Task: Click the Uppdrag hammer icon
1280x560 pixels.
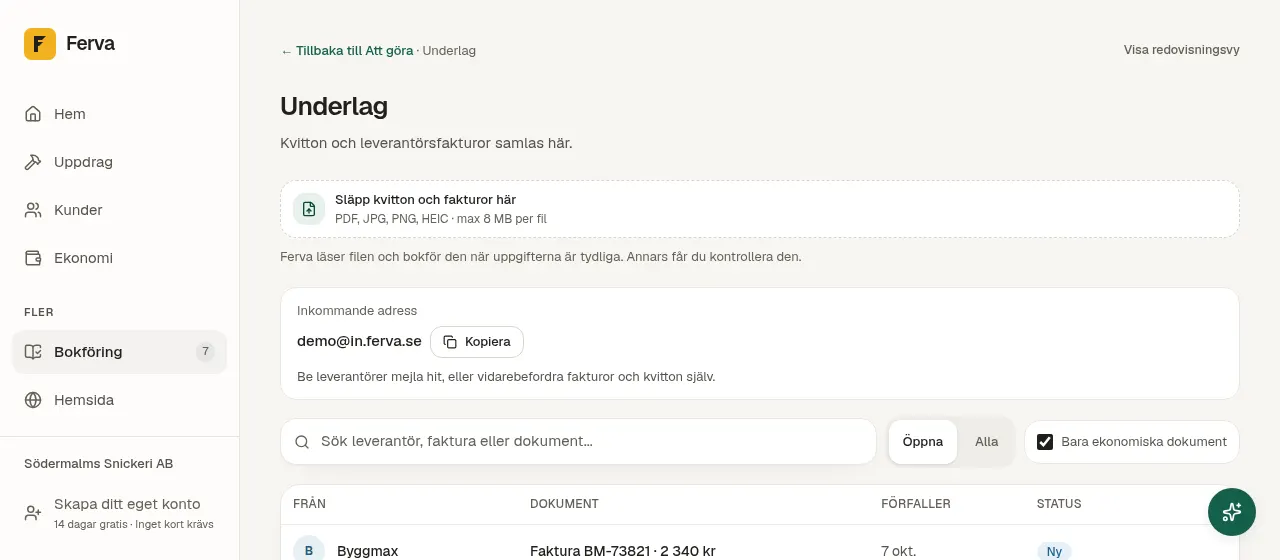Action: [33, 162]
